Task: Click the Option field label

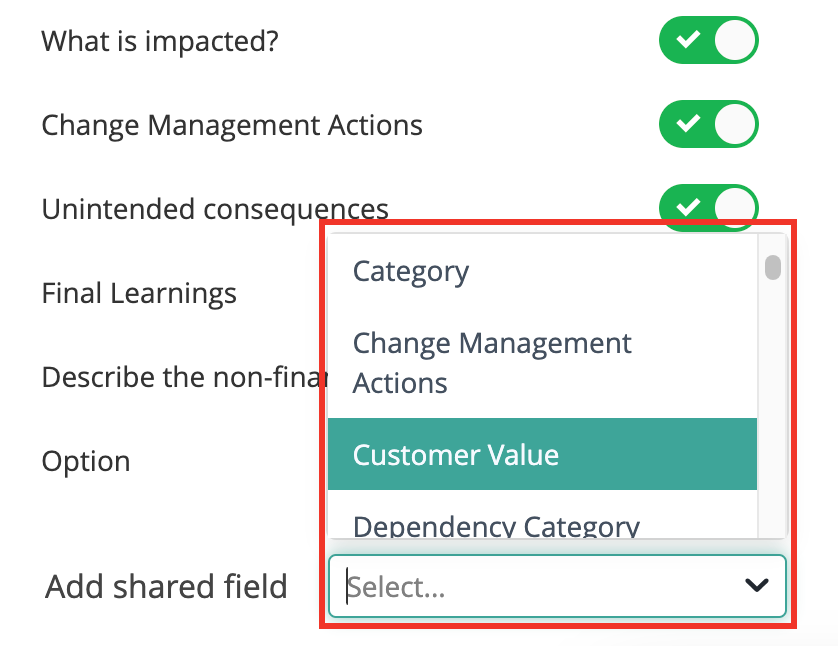Action: coord(86,461)
